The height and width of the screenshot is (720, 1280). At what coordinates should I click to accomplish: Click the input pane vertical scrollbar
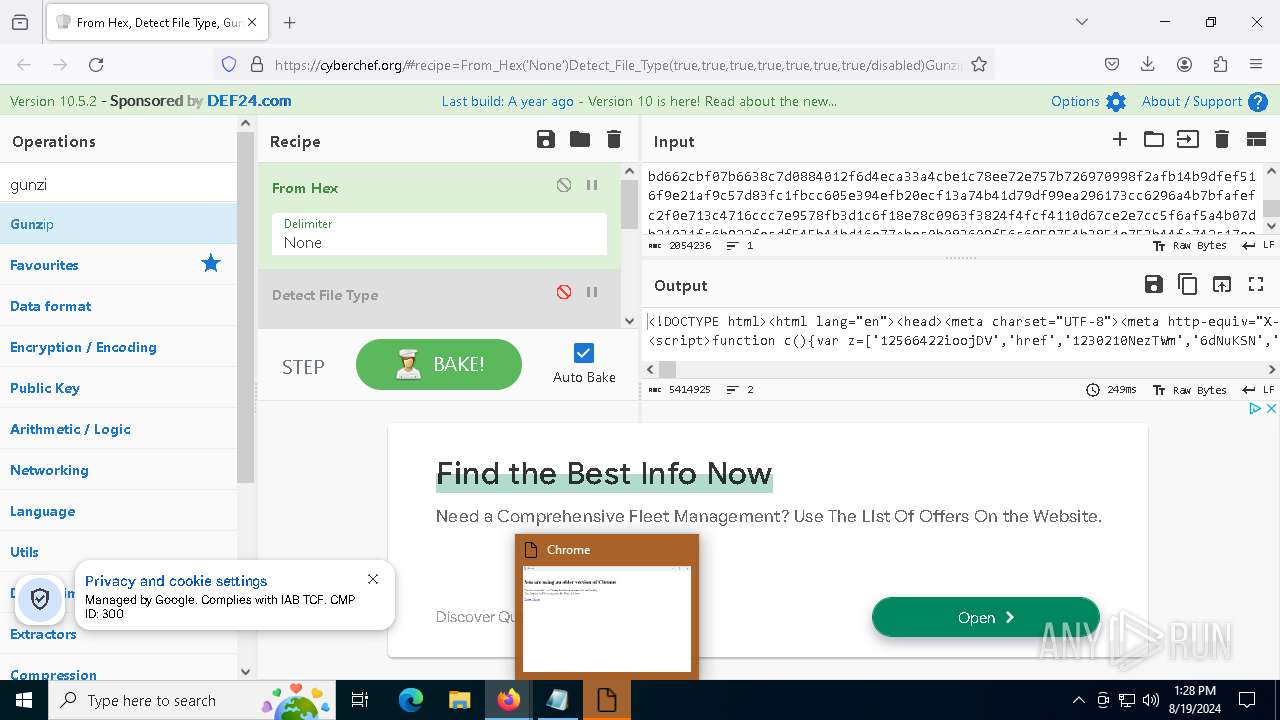tap(1271, 207)
